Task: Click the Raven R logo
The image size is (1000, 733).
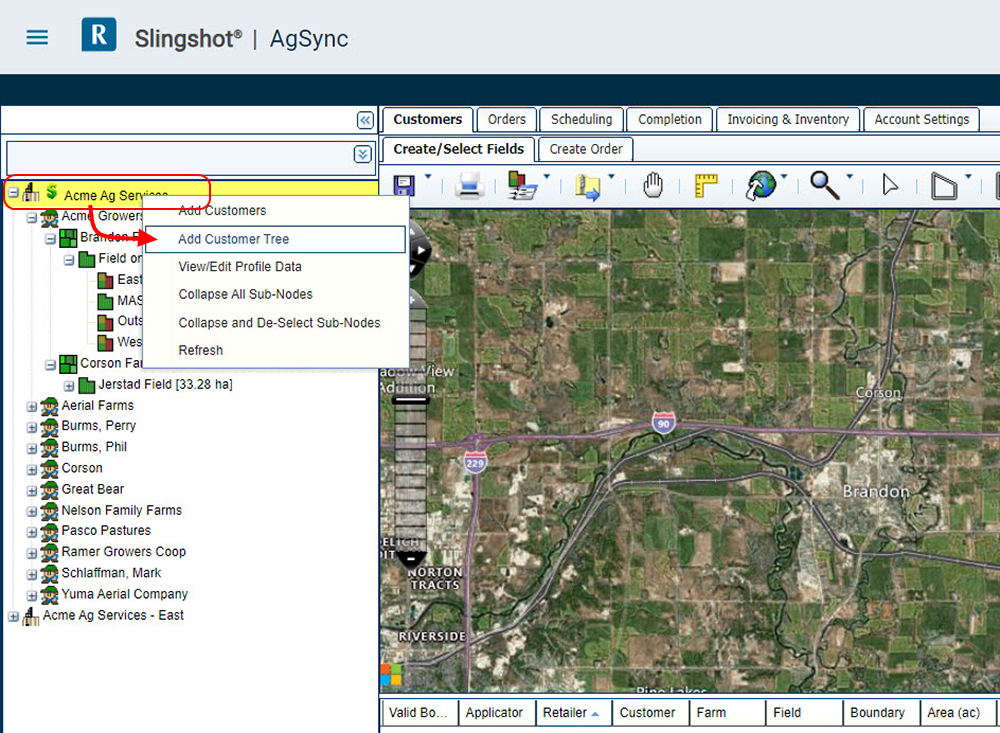Action: 99,34
